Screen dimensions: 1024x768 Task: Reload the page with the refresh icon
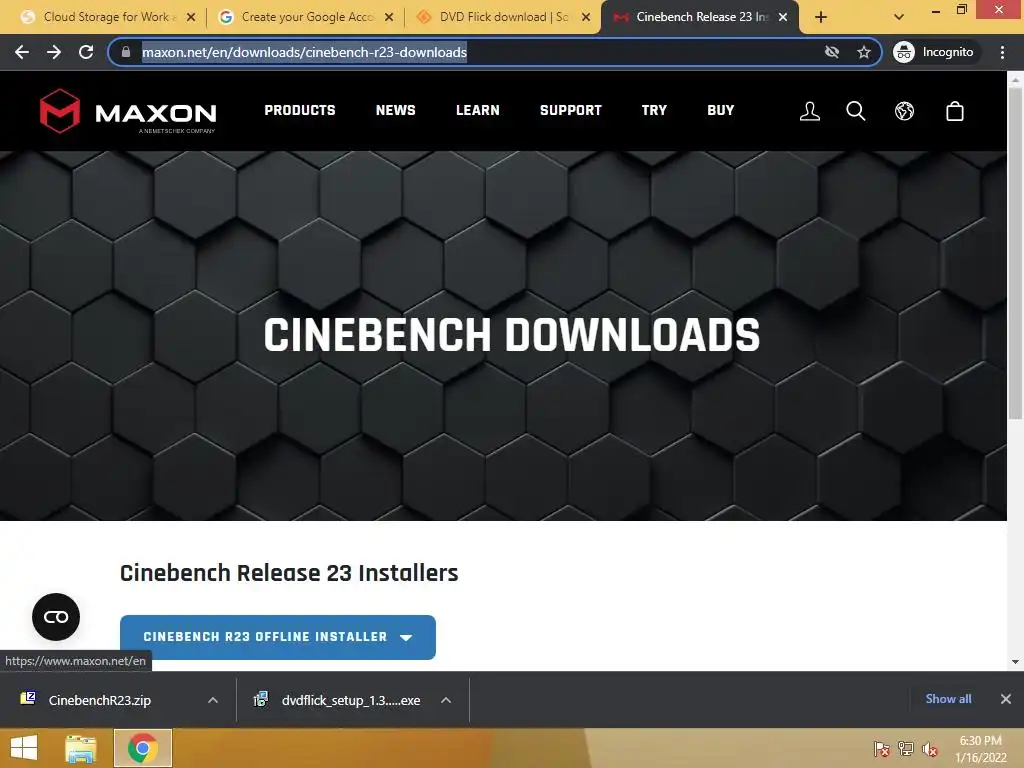[x=86, y=52]
